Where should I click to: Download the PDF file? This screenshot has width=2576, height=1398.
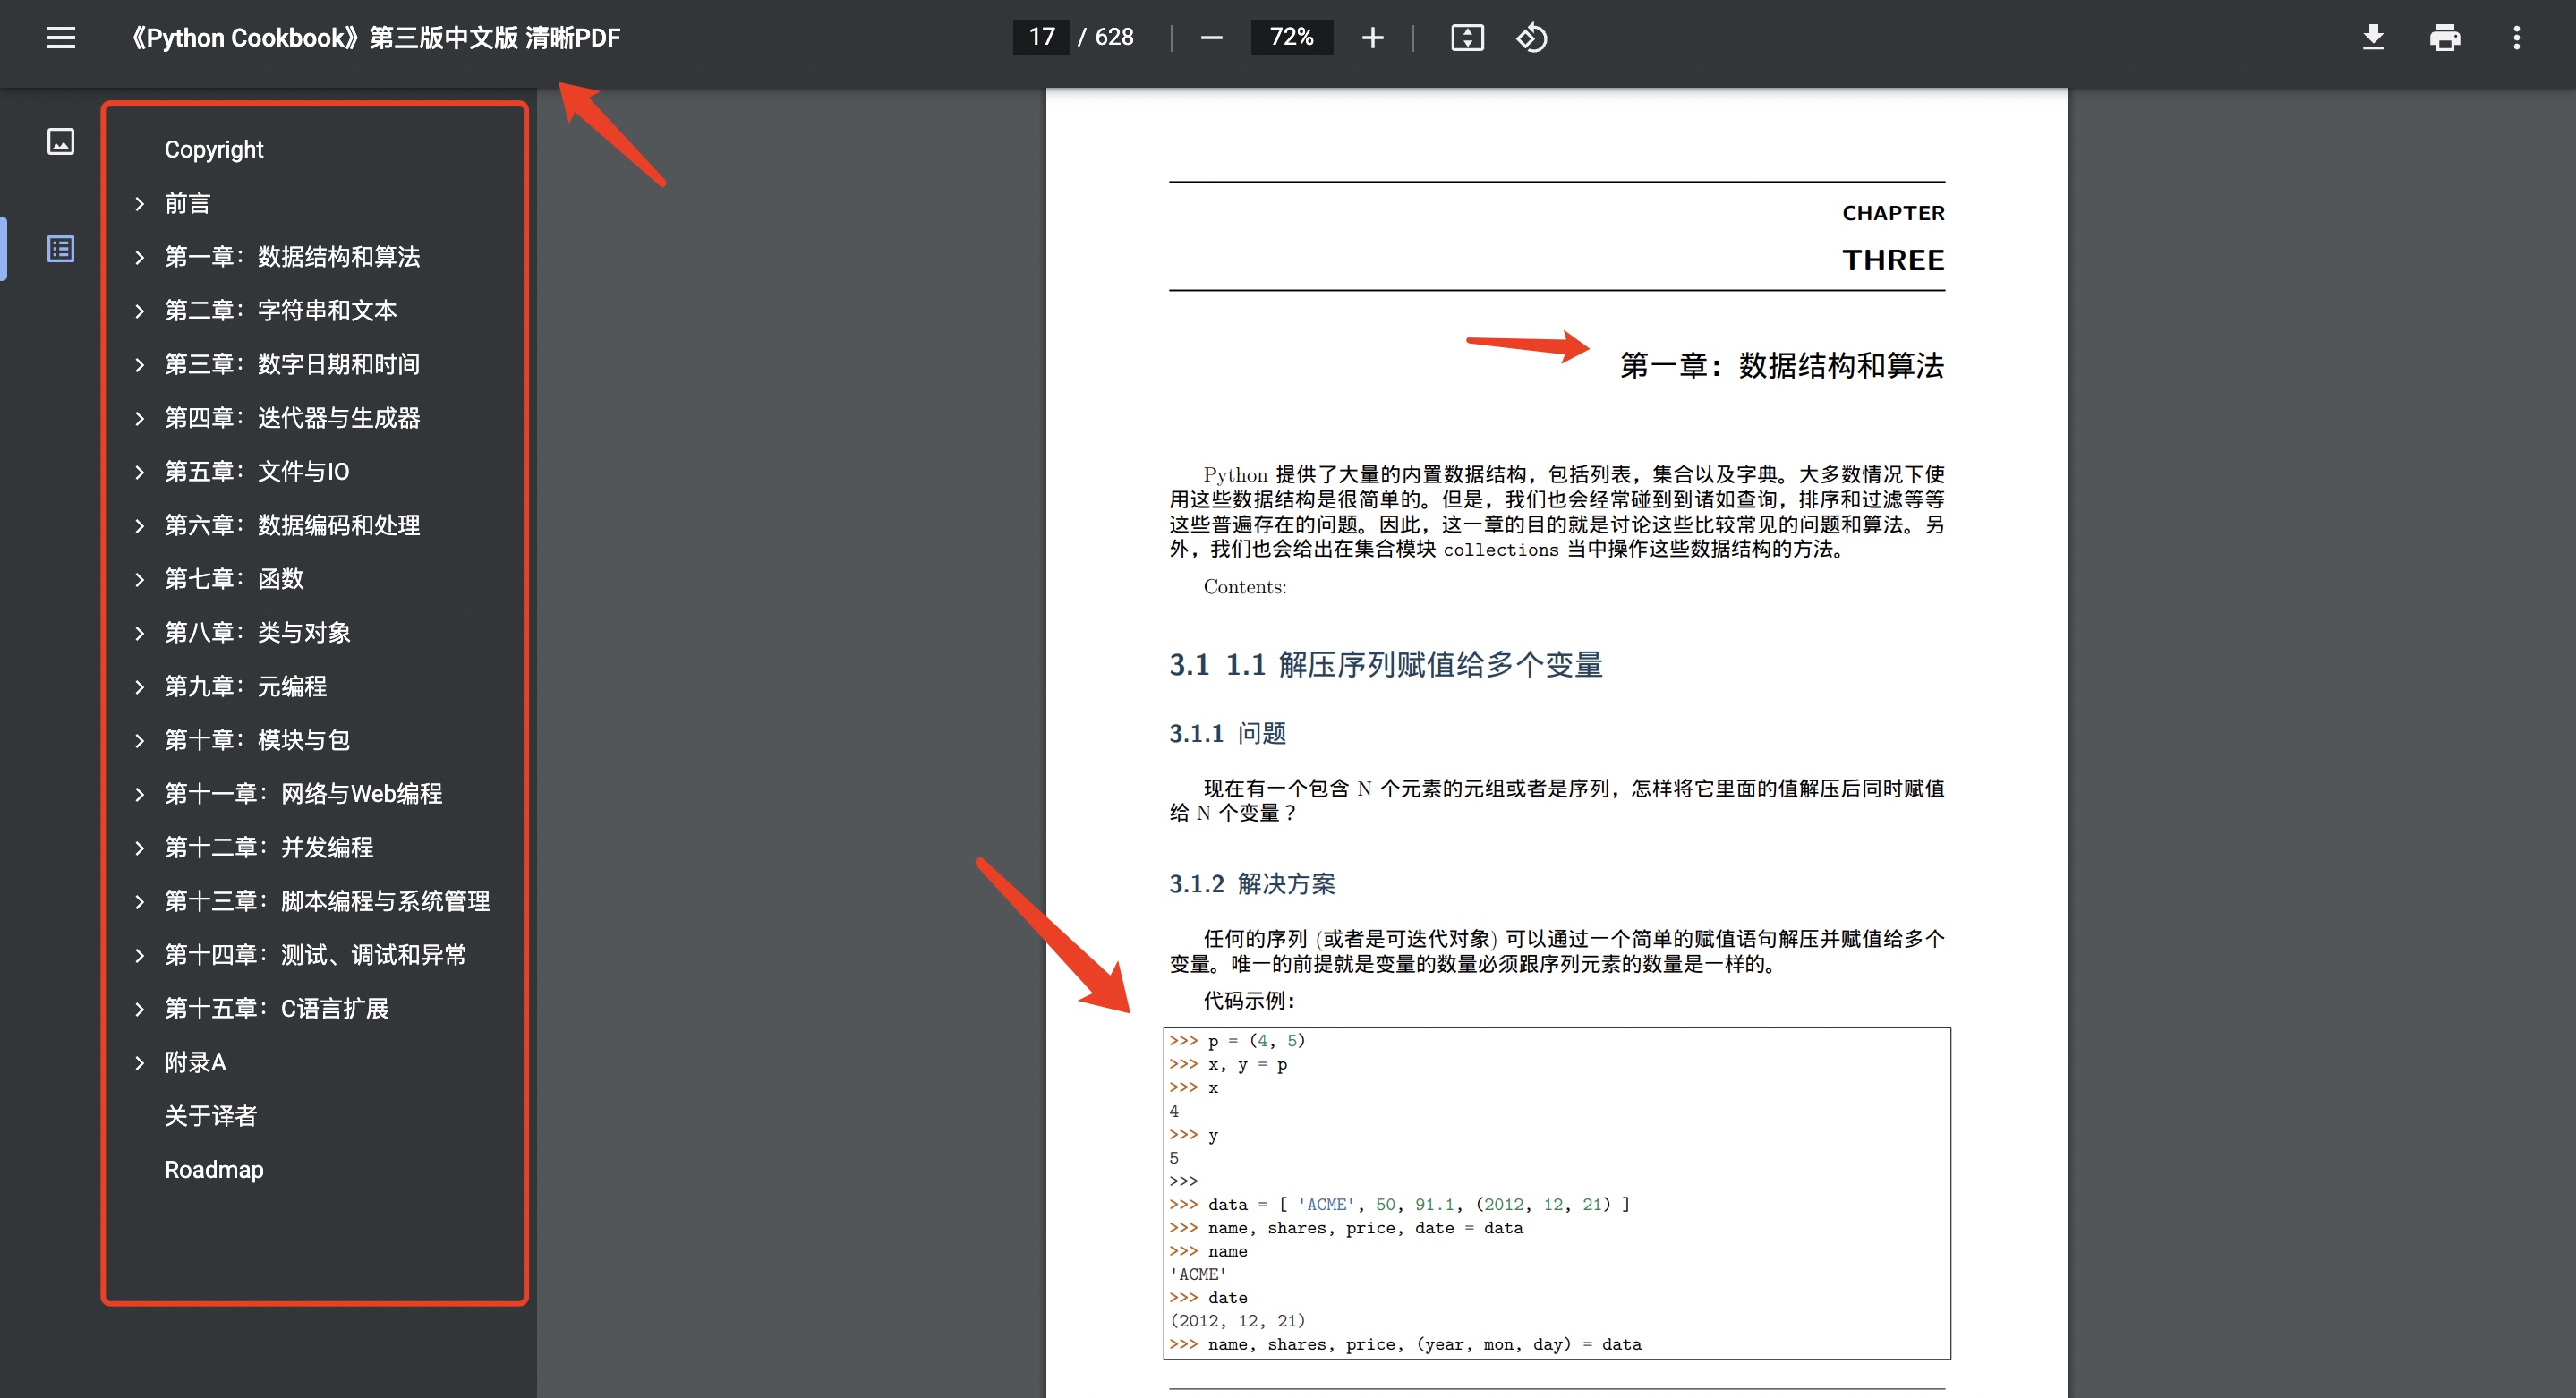point(2372,38)
